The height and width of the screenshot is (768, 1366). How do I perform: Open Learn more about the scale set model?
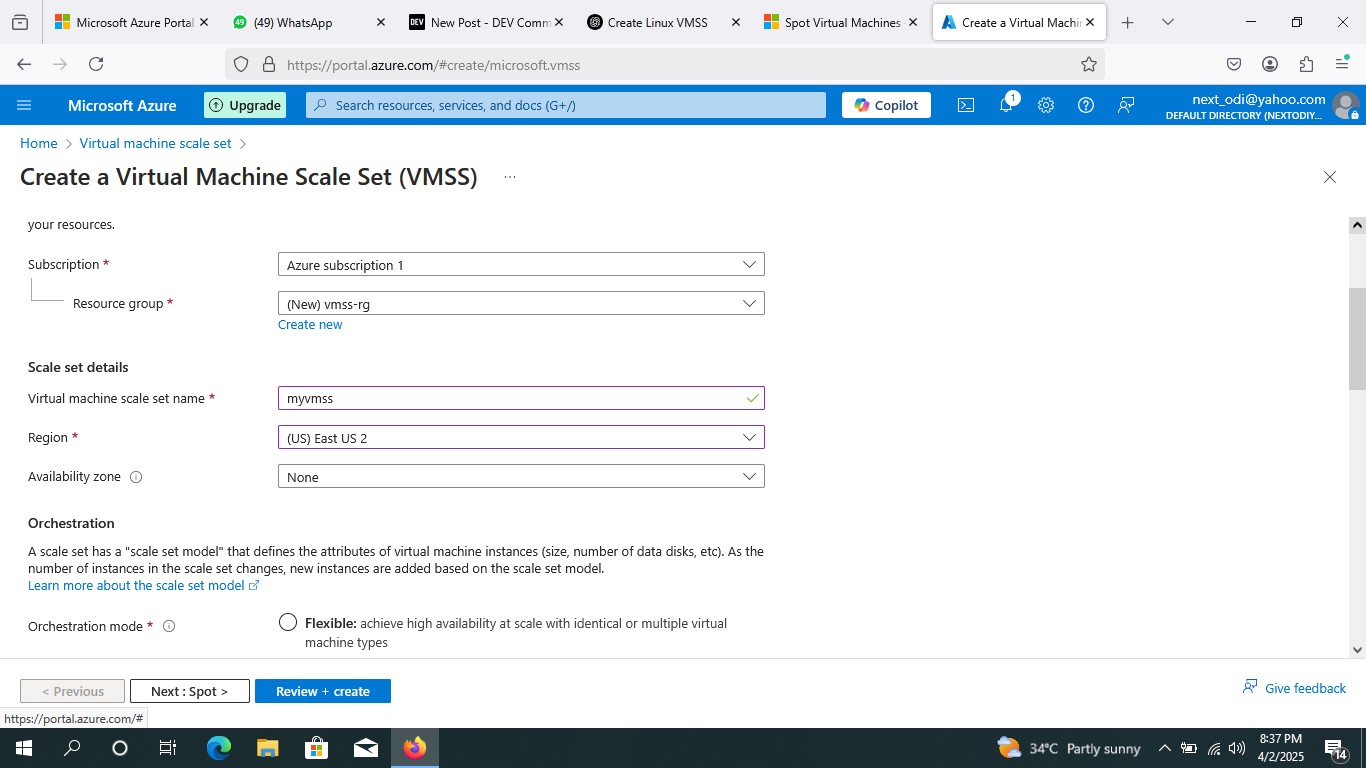(x=144, y=585)
